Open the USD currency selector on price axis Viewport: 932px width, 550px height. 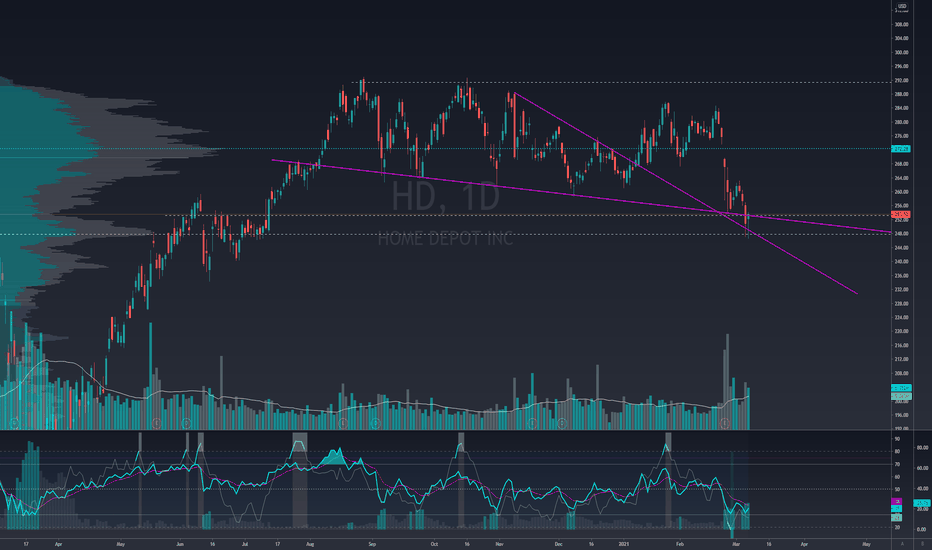tap(902, 7)
